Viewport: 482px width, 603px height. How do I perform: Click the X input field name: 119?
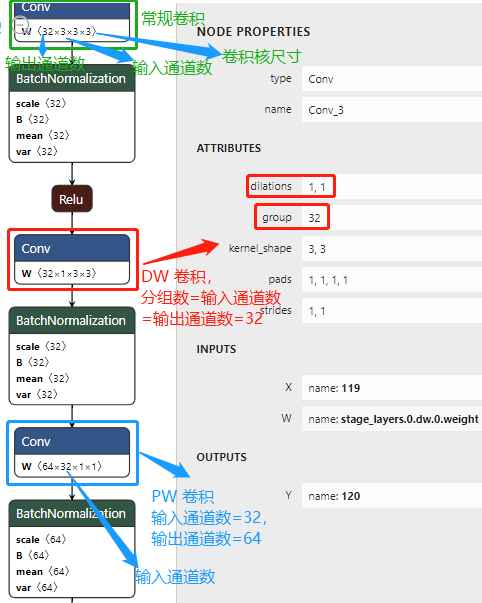tap(392, 388)
